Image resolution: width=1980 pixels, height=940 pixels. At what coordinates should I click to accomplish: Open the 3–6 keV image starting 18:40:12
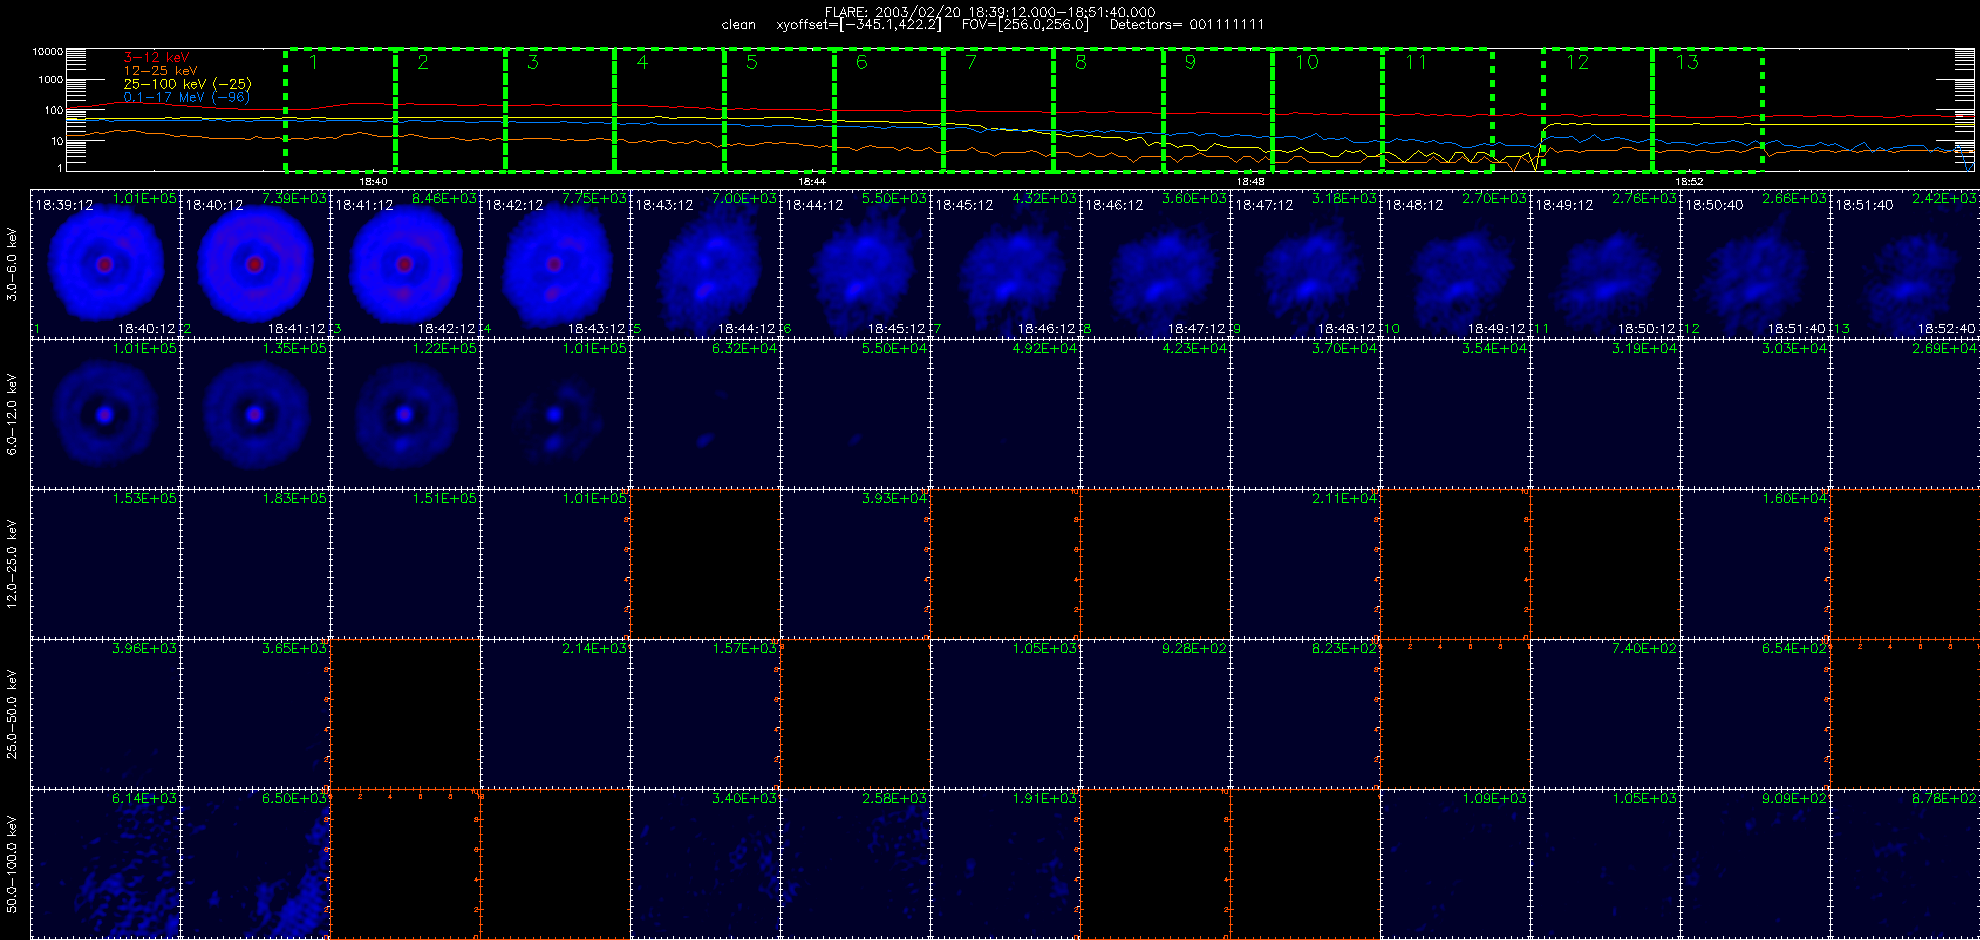point(255,264)
